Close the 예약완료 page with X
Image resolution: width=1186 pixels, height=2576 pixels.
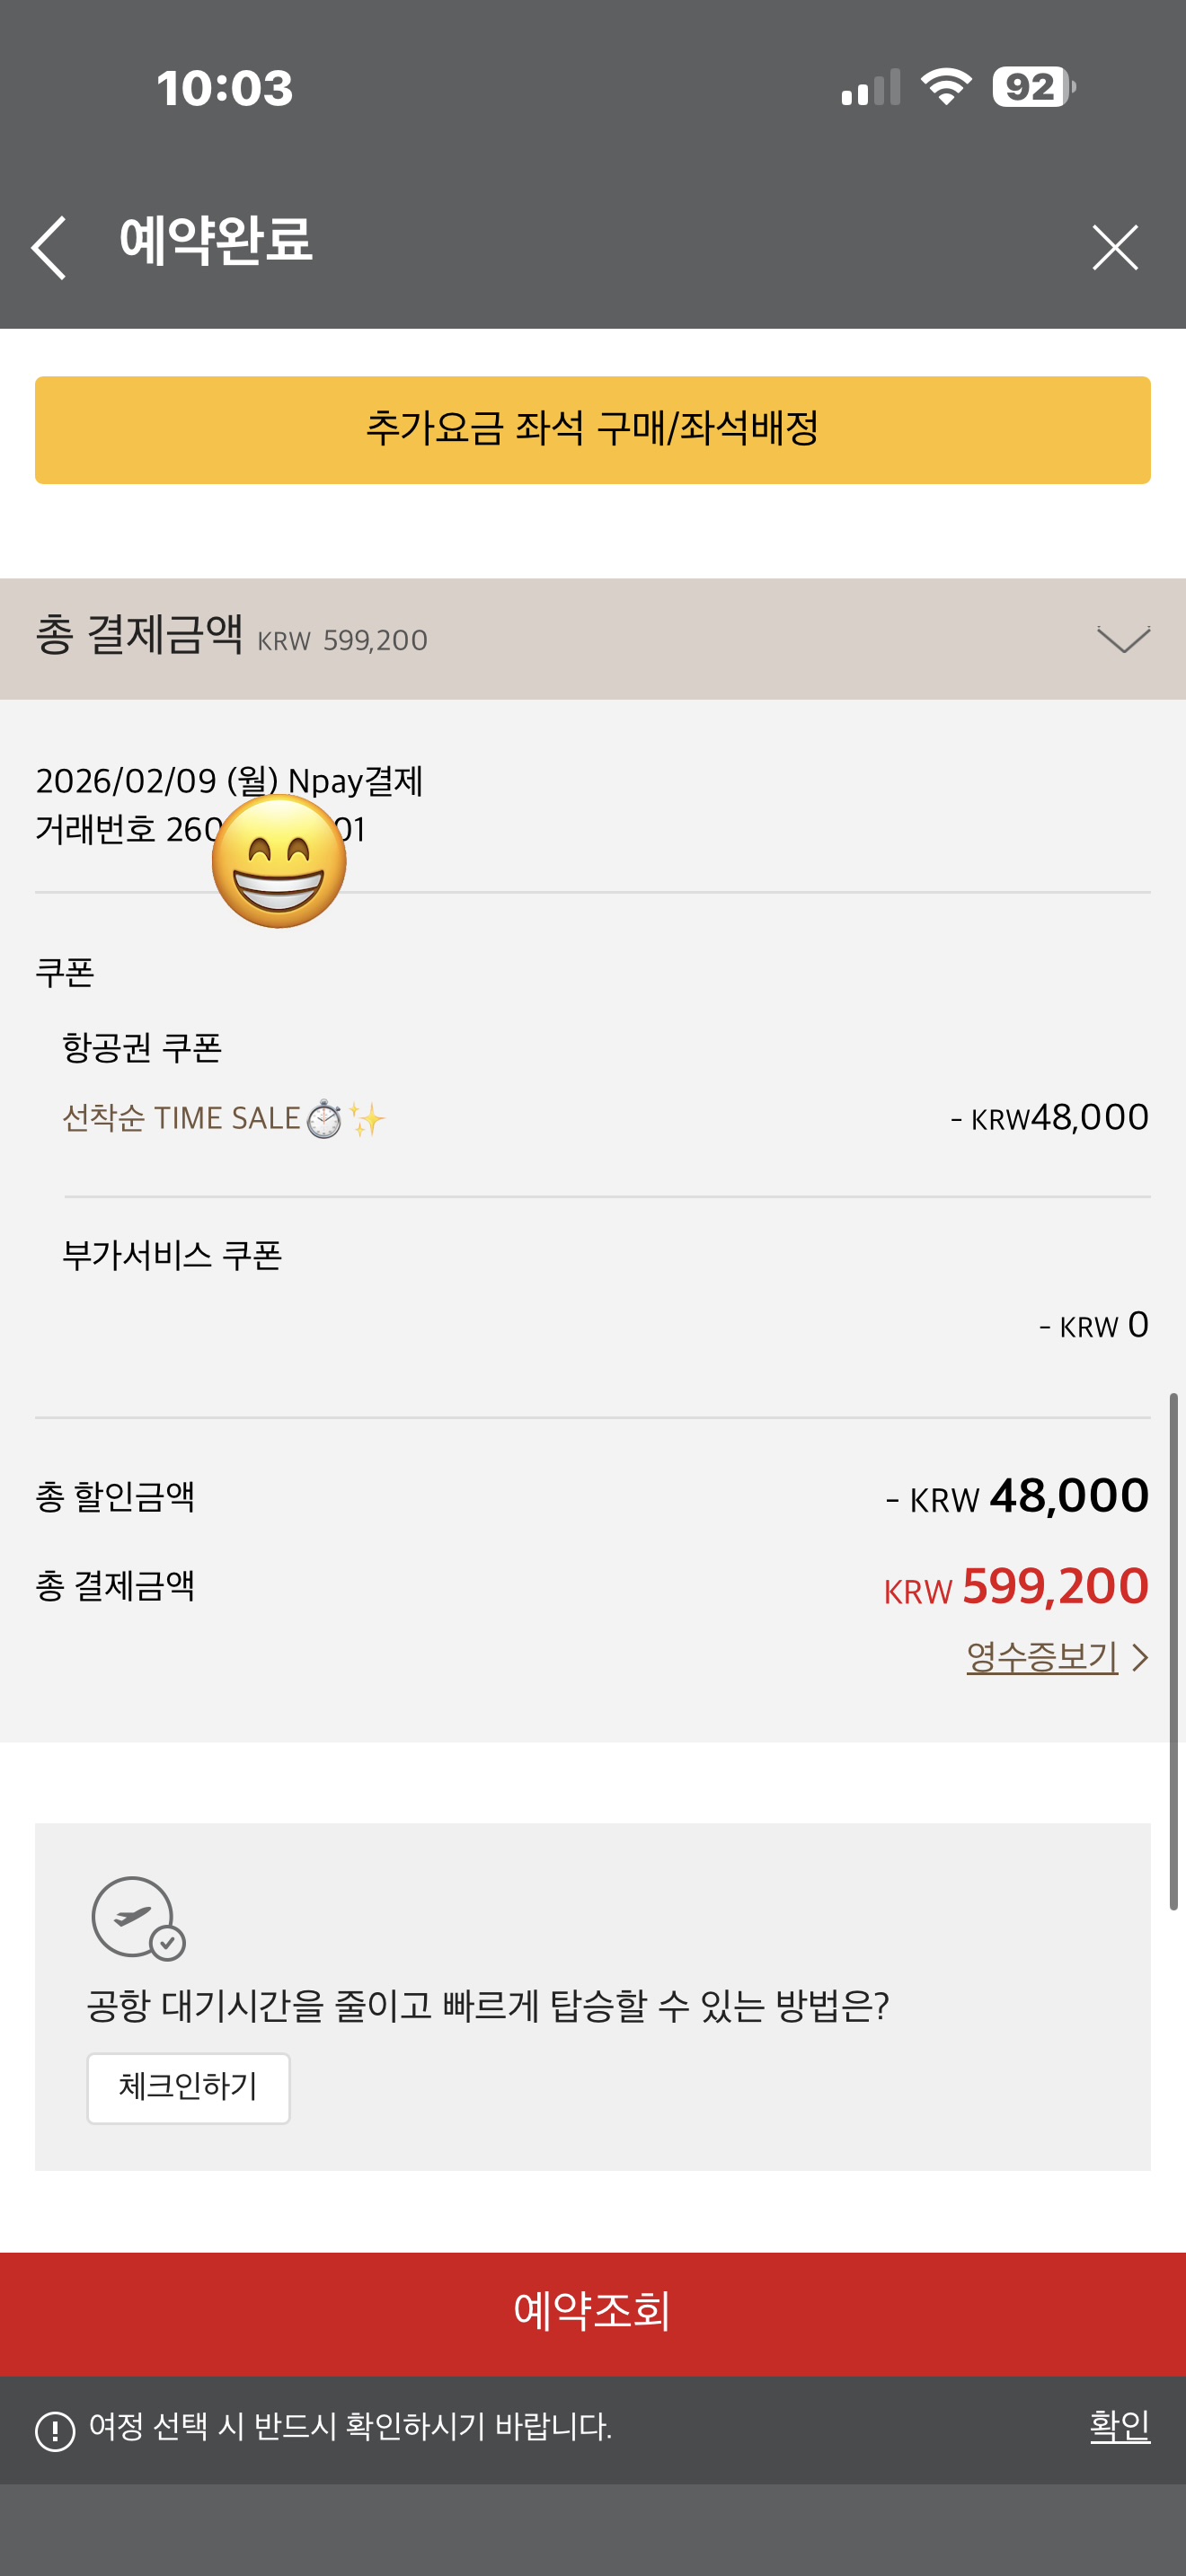pos(1114,247)
